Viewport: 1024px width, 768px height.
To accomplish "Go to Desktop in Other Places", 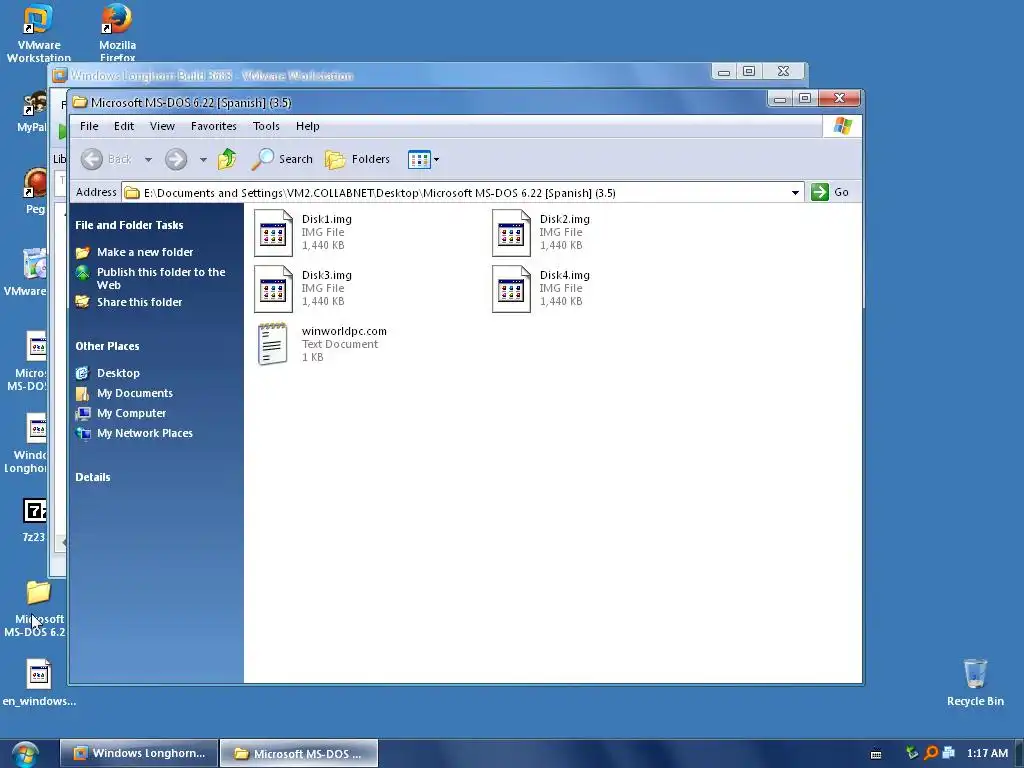I will coord(118,373).
